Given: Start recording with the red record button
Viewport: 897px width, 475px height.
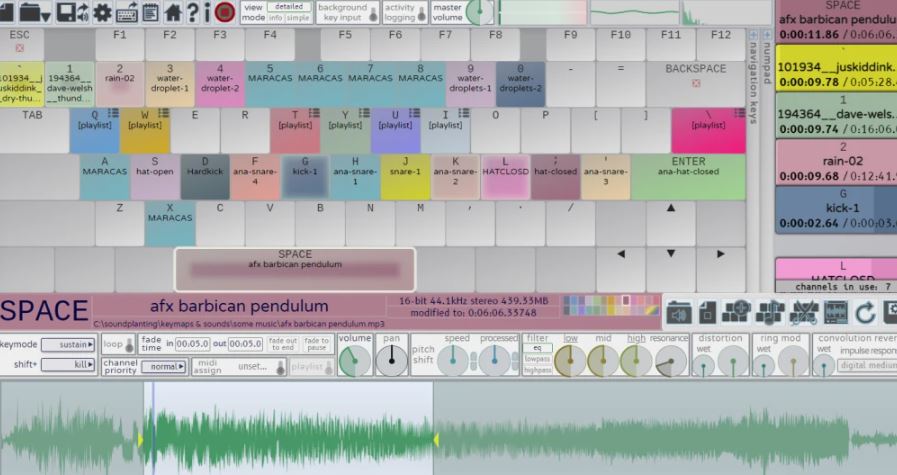Looking at the screenshot, I should (x=225, y=12).
